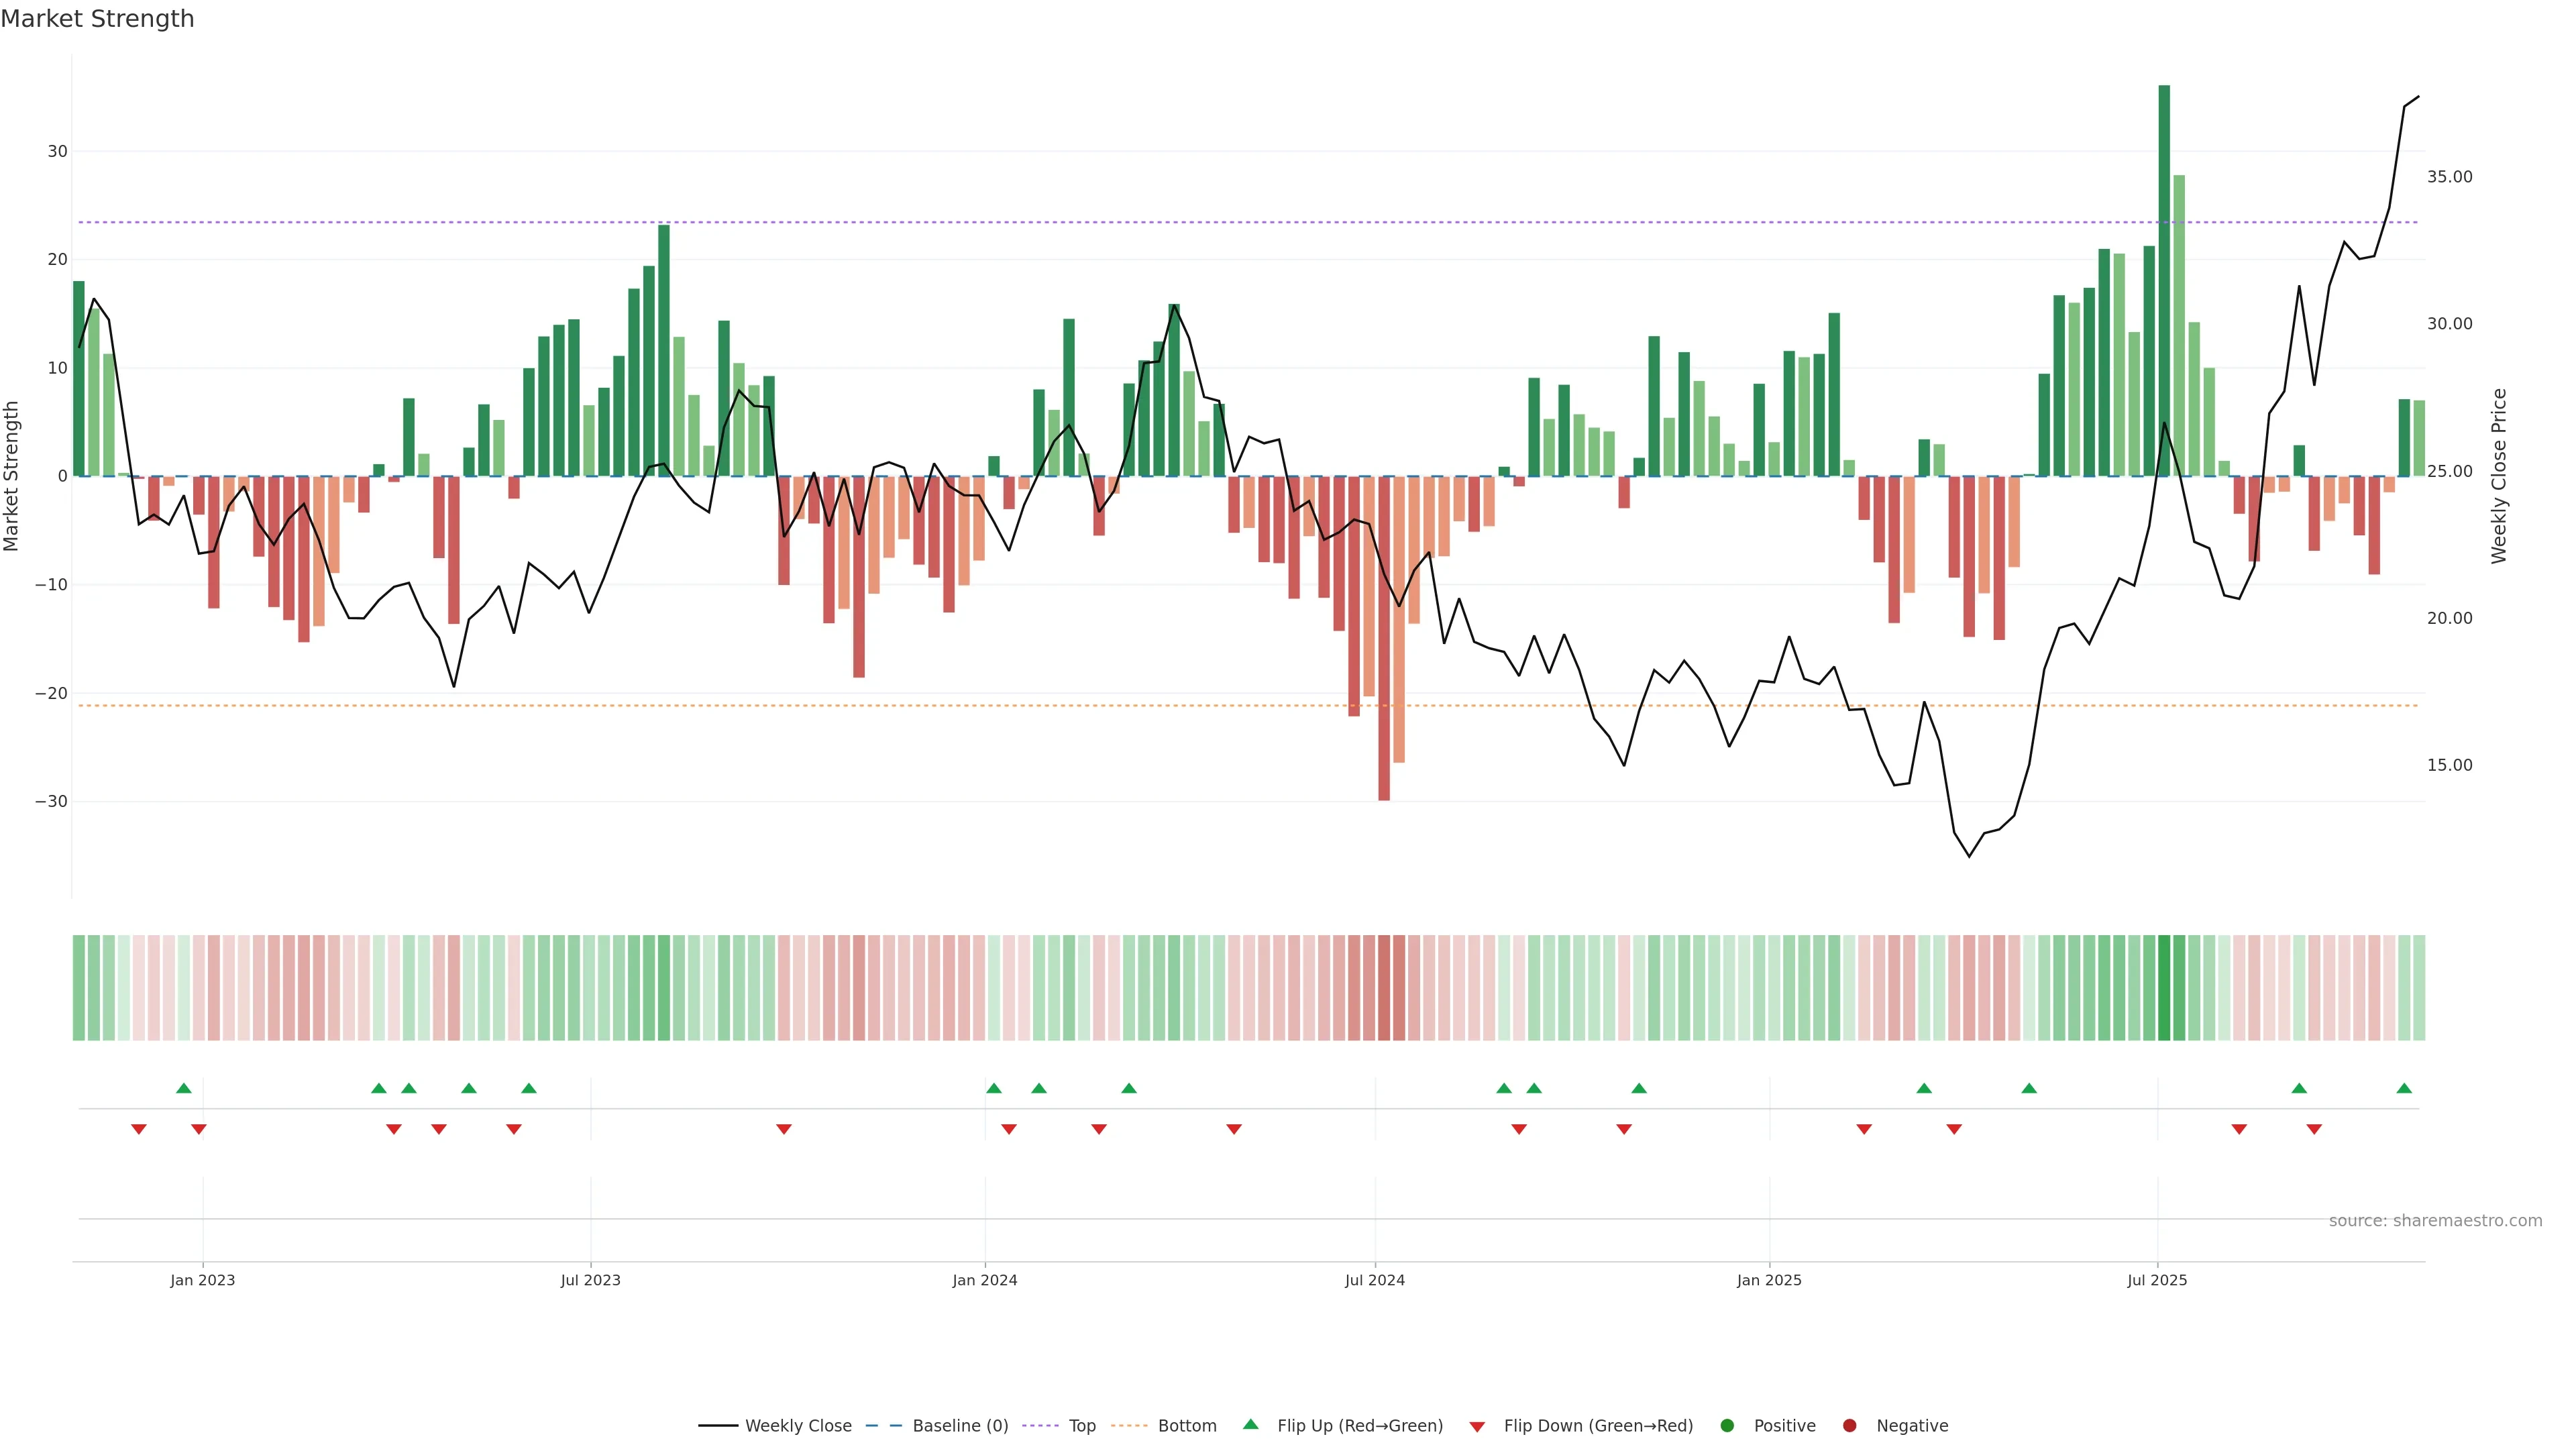Click Negative red circle legend icon
2576x1449 pixels.
pyautogui.click(x=1849, y=1425)
